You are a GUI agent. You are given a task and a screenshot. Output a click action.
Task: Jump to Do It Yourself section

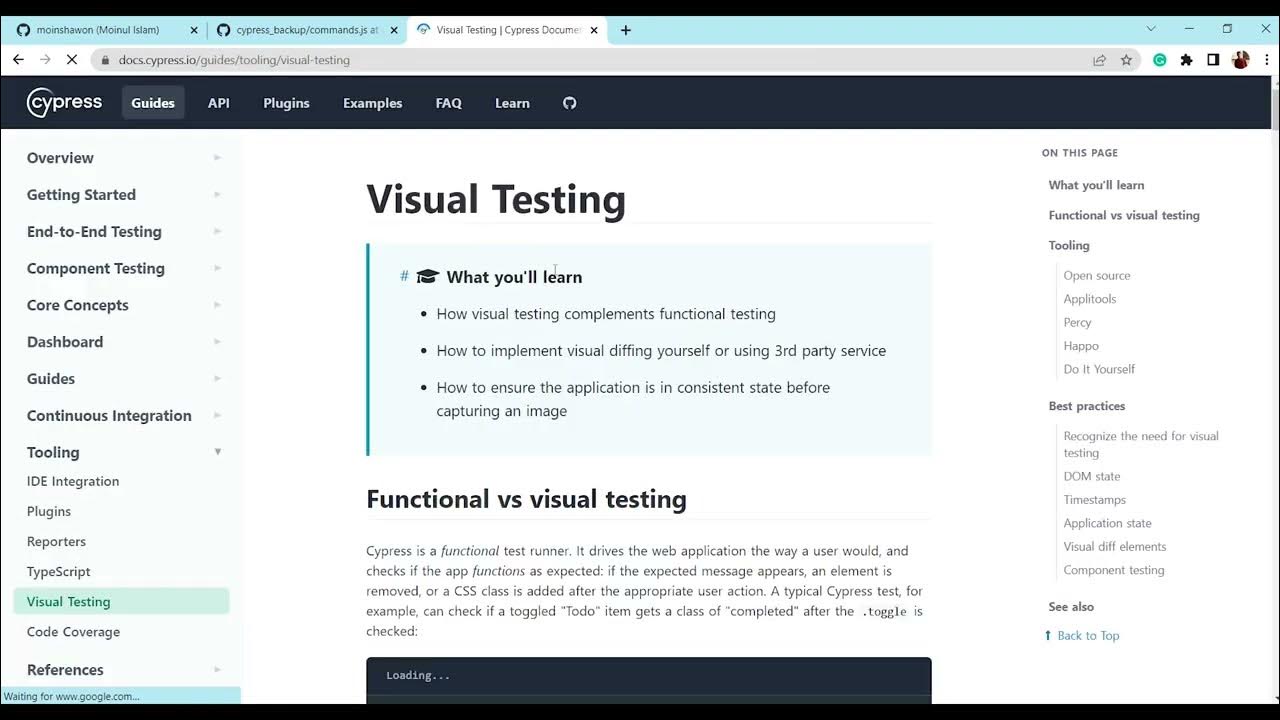(1099, 369)
